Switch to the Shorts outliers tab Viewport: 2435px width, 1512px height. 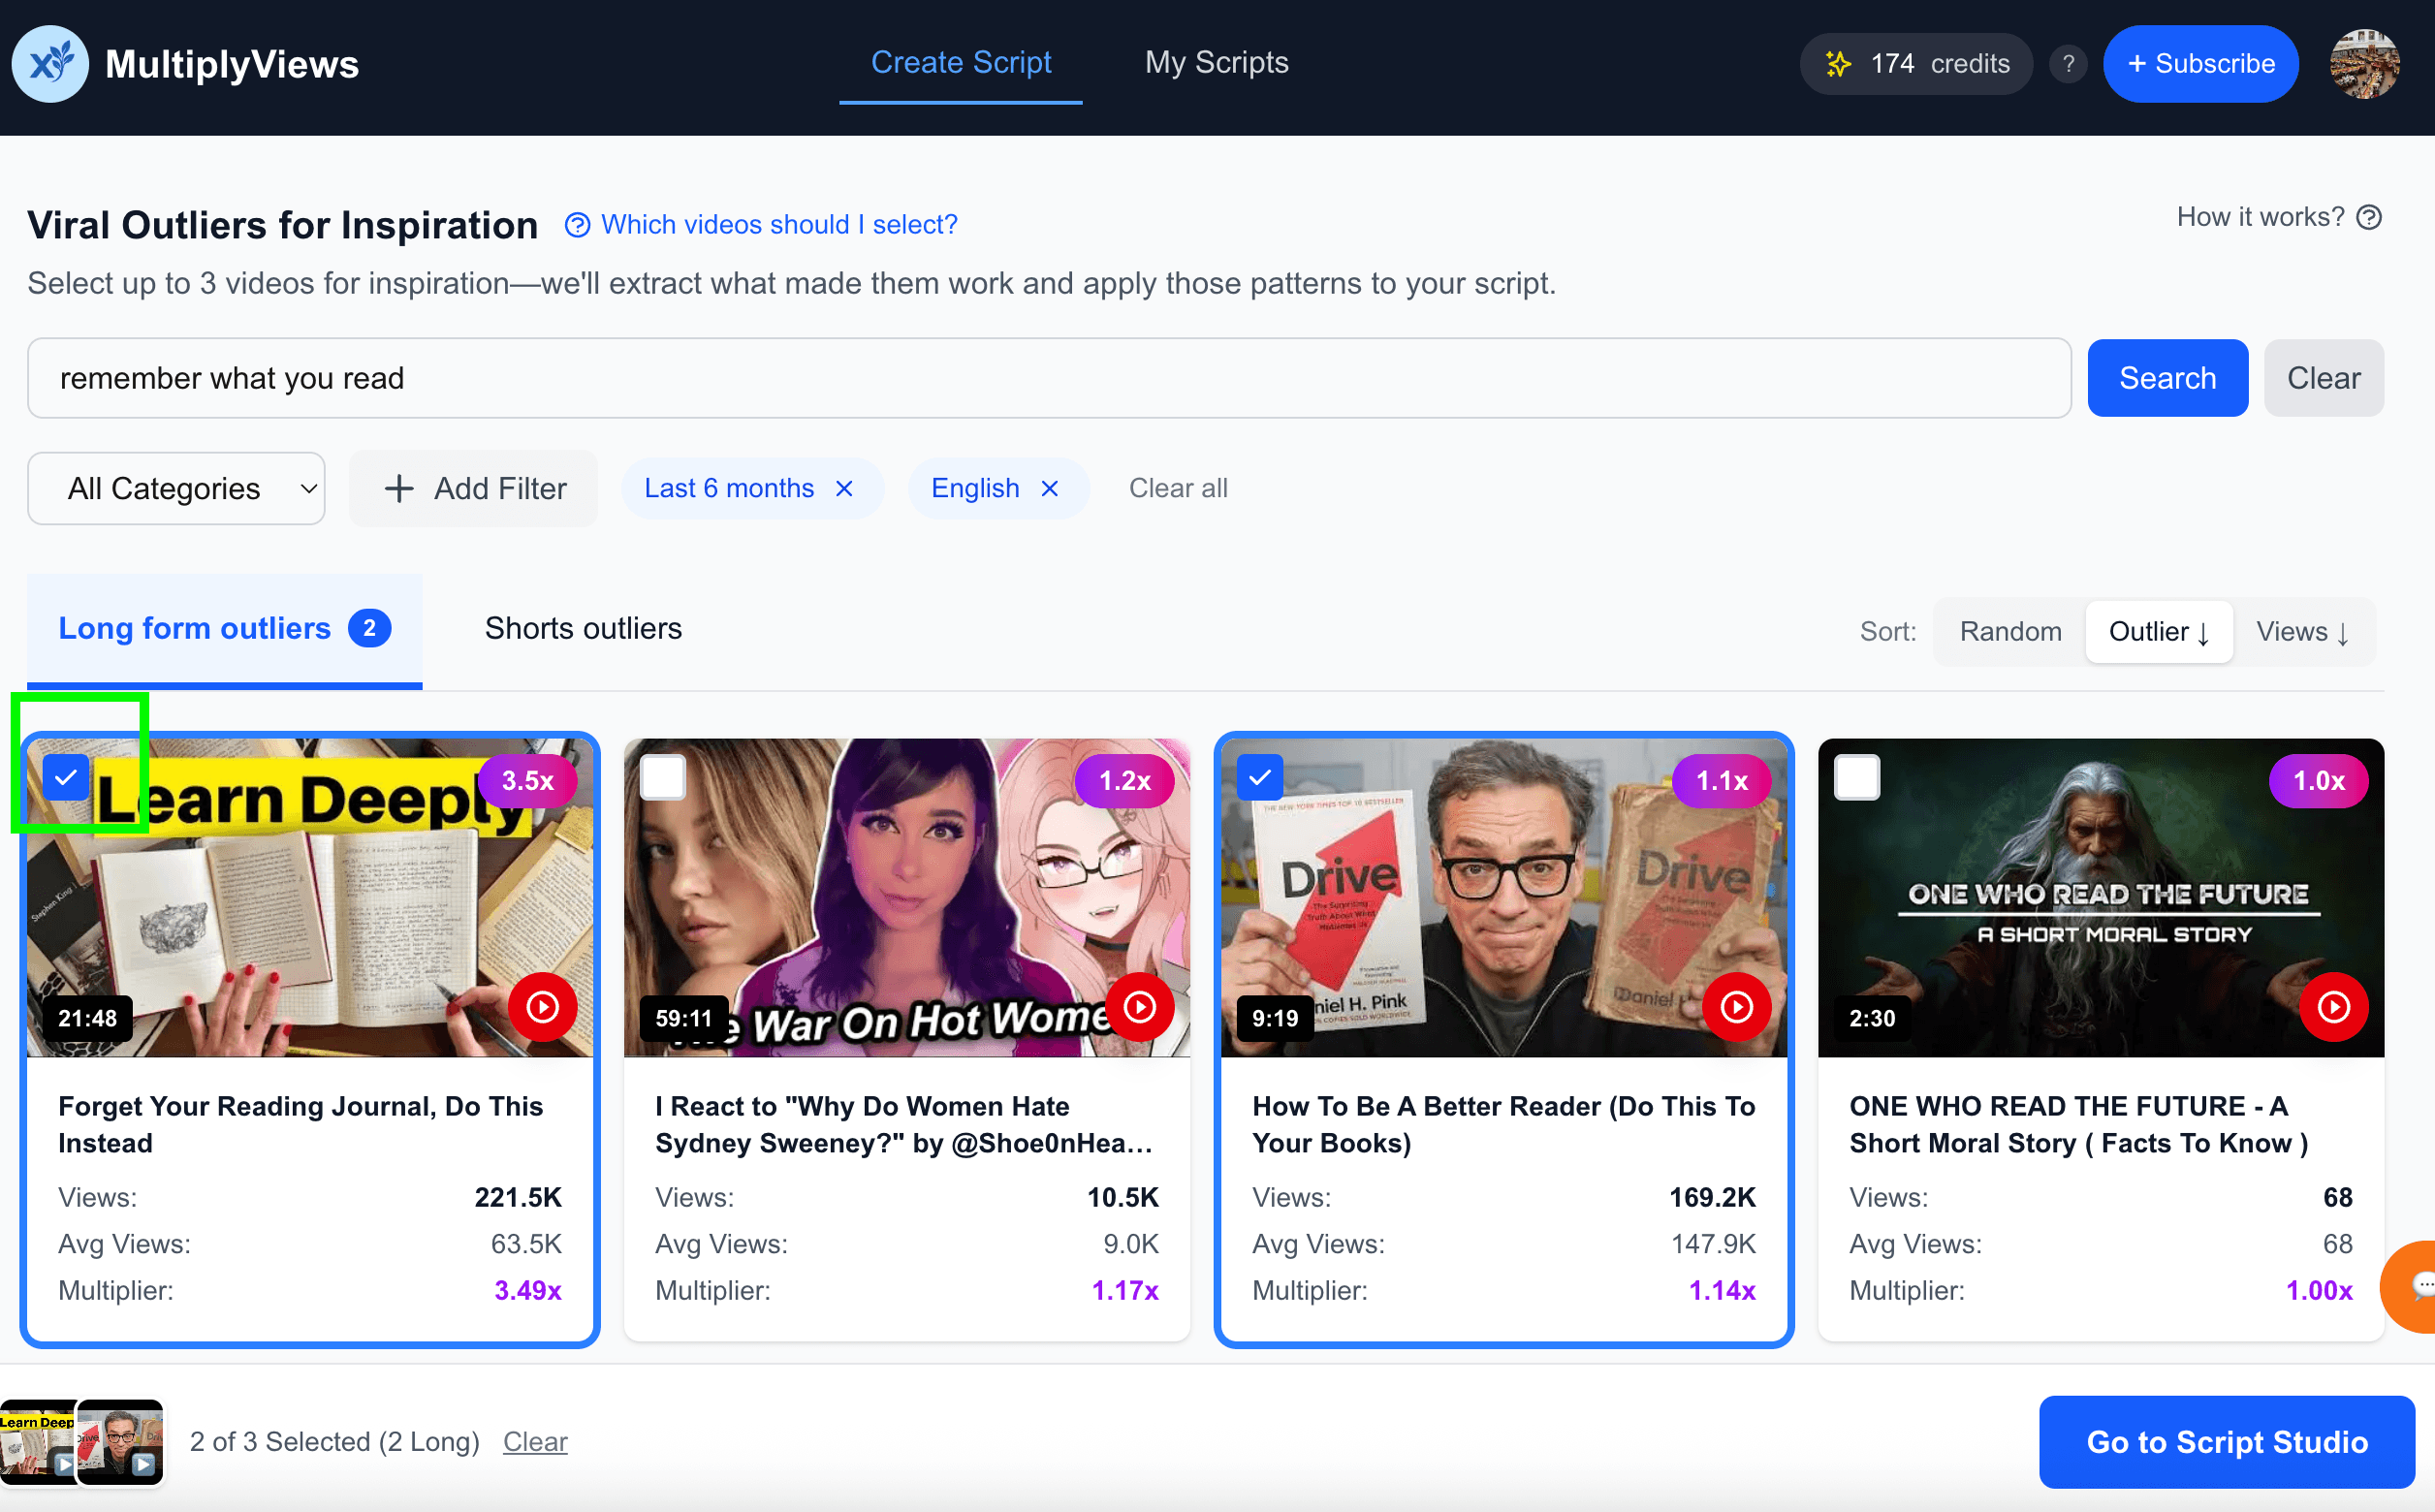(x=583, y=628)
